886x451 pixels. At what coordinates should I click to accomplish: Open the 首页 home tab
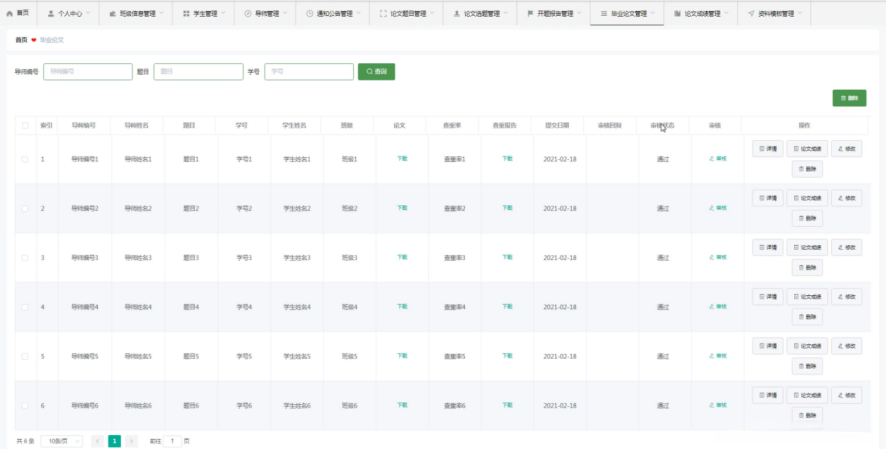[18, 13]
